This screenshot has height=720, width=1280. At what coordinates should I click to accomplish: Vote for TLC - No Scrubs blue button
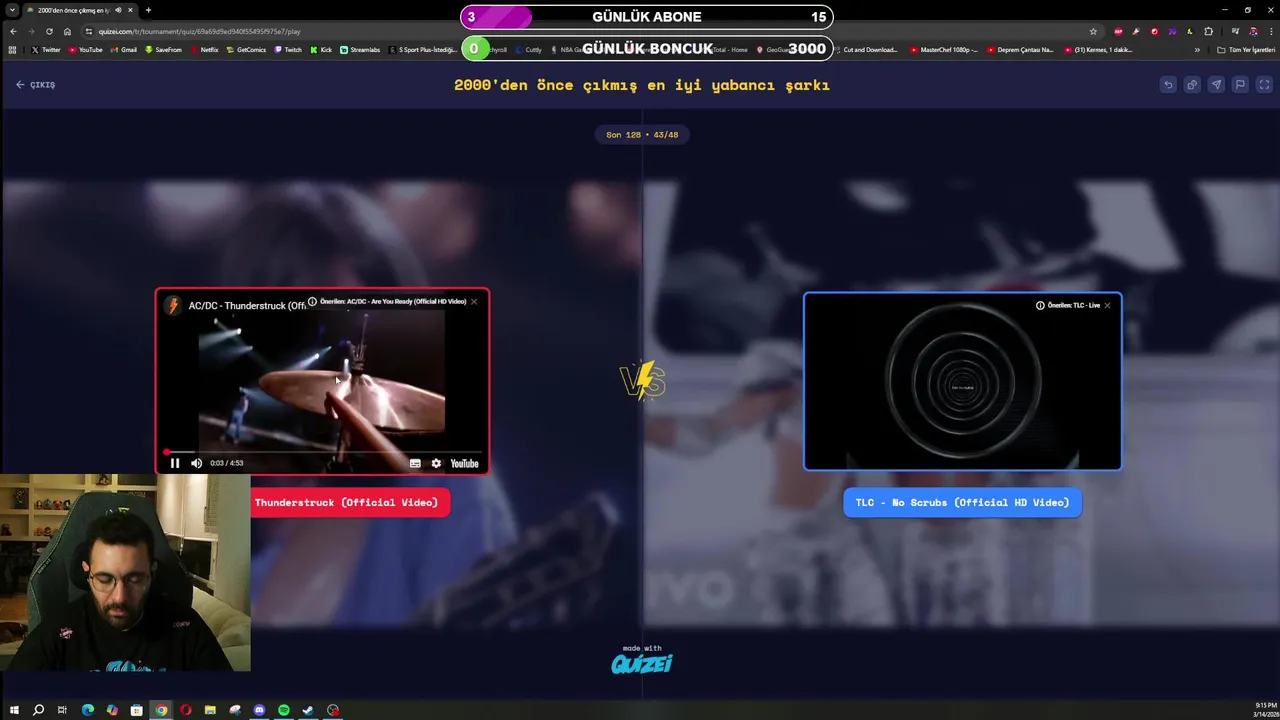962,502
